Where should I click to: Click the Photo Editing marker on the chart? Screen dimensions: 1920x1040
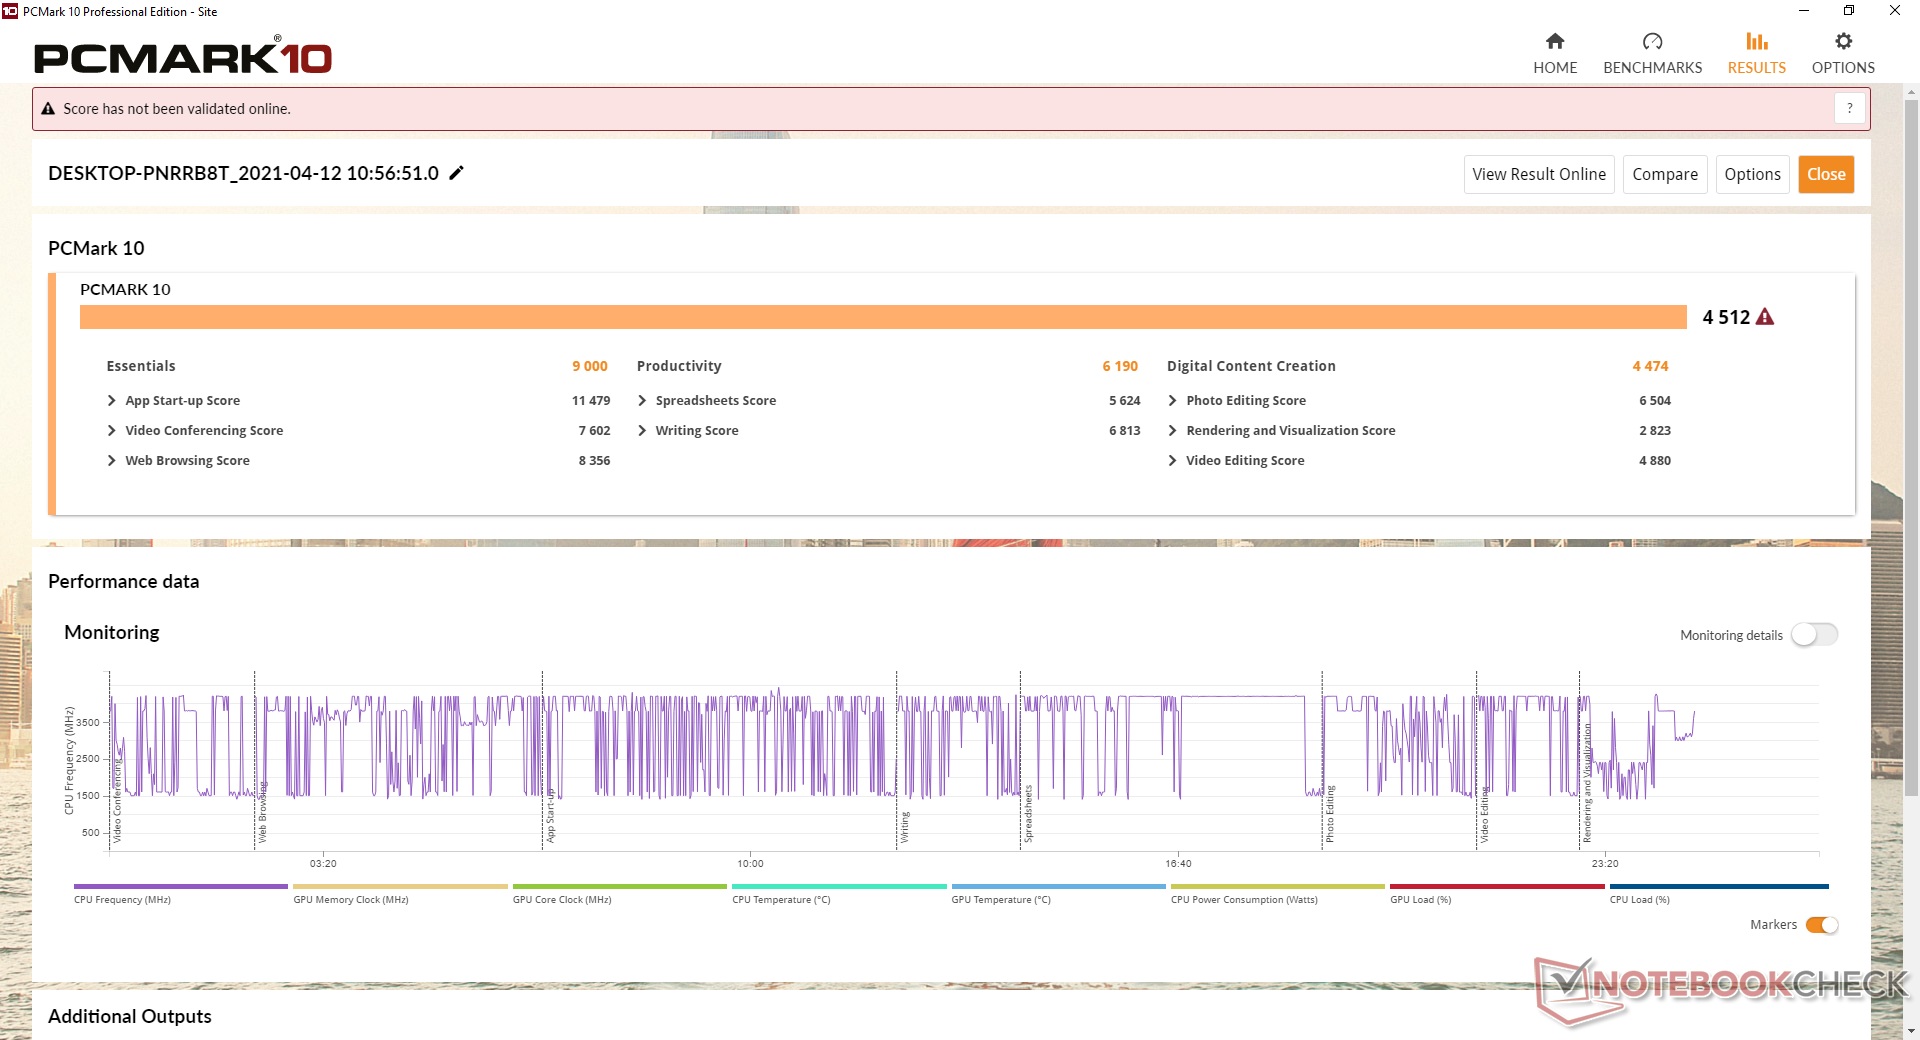1330,814
